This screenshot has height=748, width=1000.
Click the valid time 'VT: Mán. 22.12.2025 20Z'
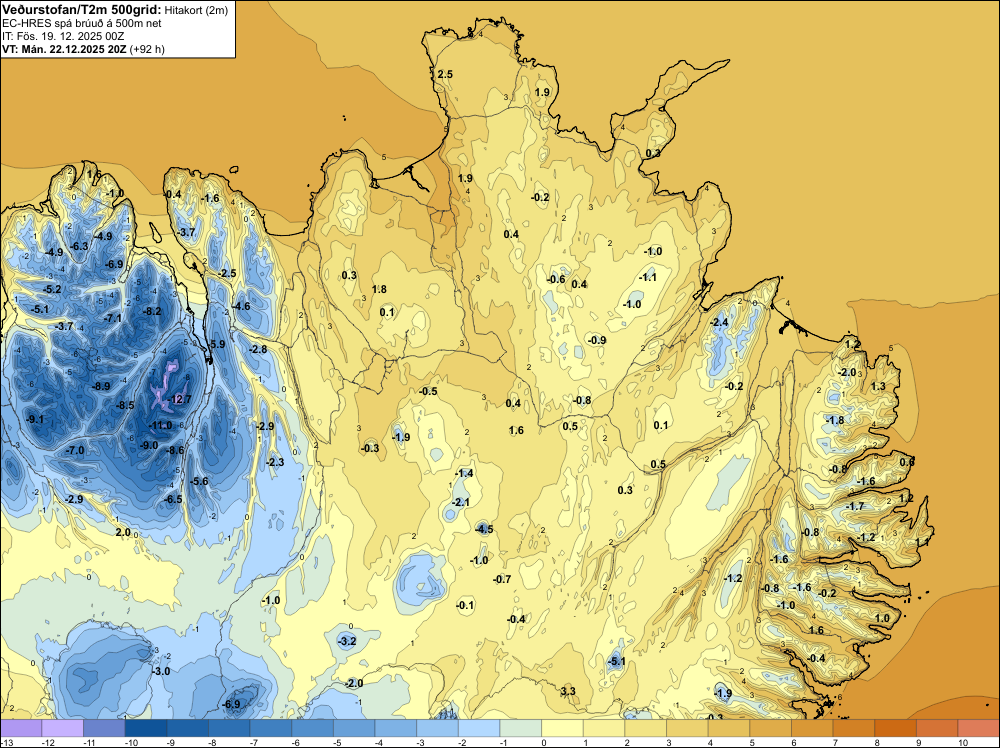point(64,49)
